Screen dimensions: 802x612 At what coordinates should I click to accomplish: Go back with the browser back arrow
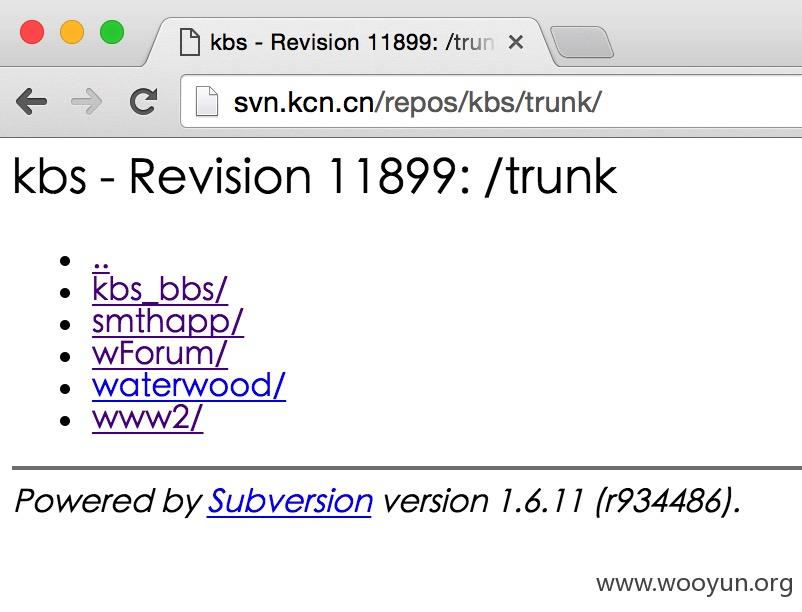32,101
